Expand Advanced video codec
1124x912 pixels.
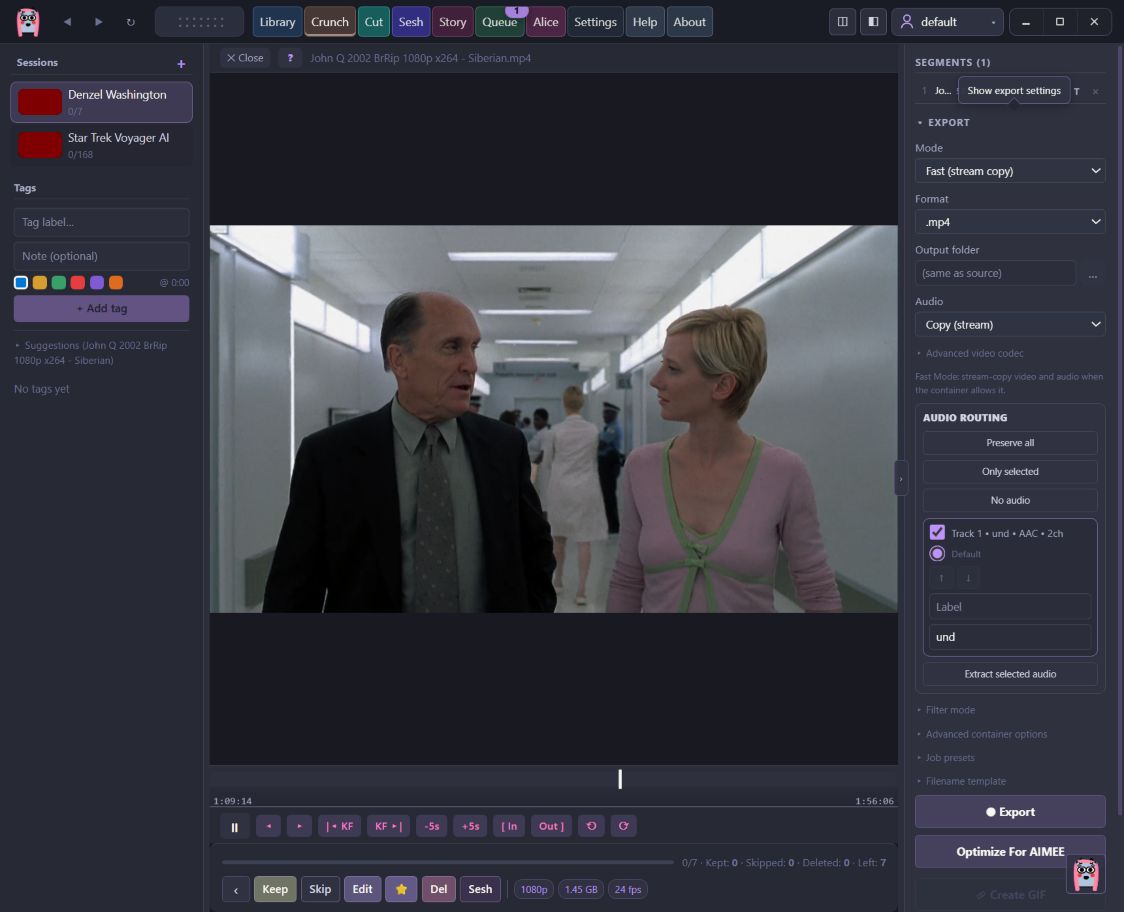969,353
